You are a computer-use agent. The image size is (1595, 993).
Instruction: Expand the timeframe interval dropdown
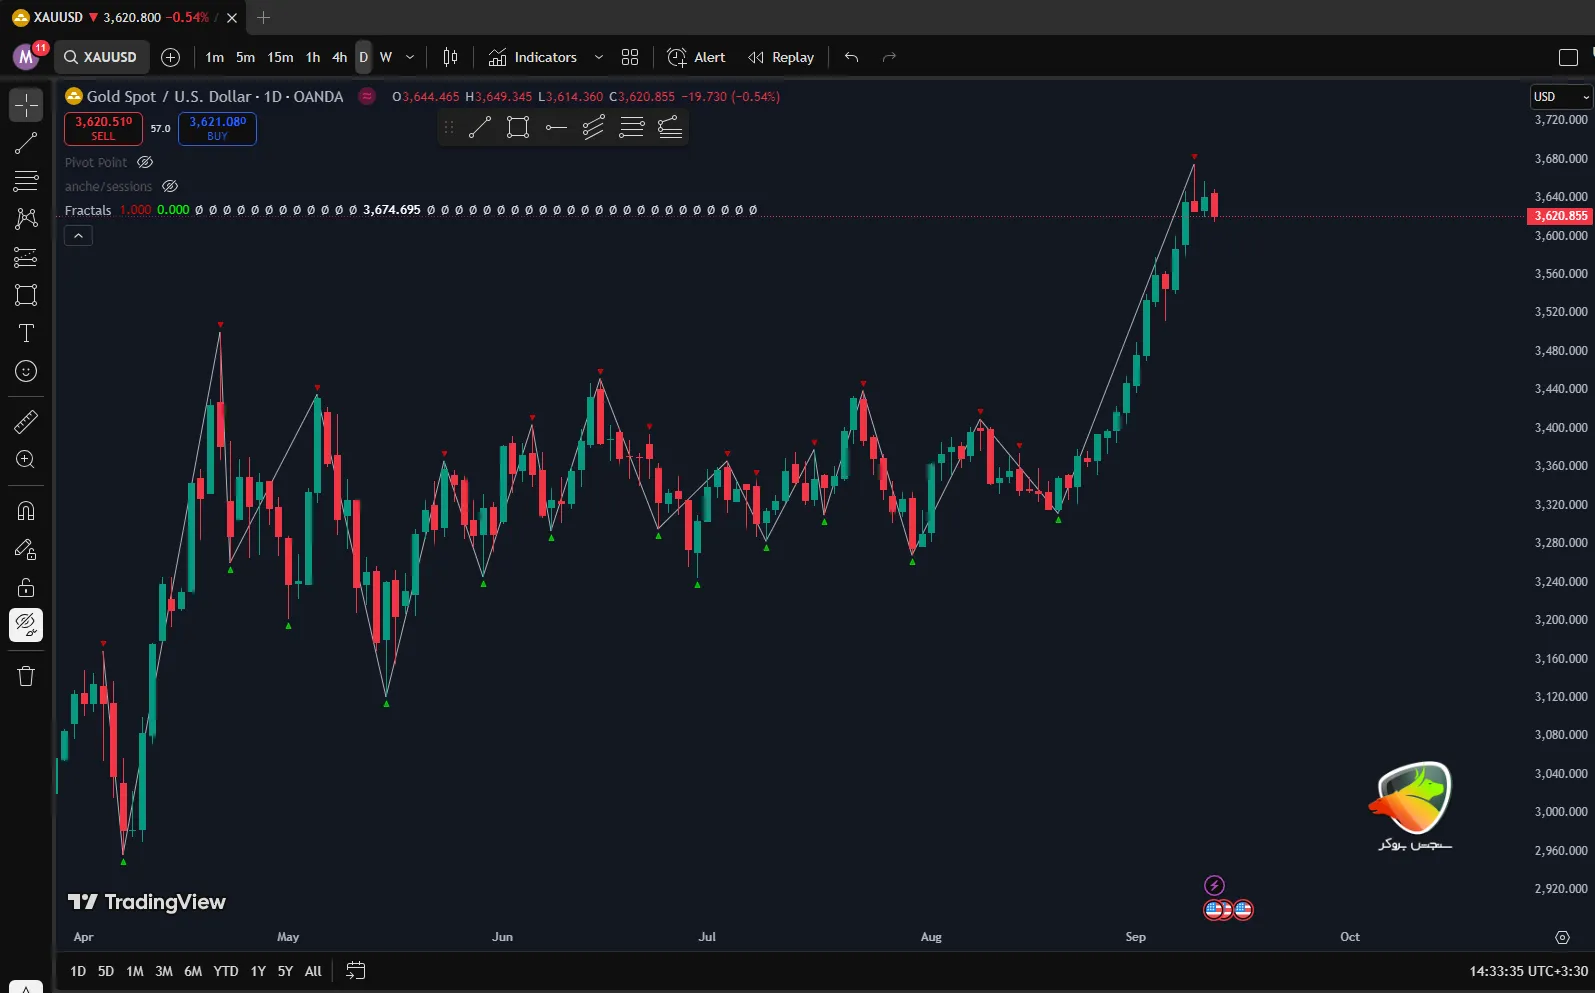click(x=409, y=57)
